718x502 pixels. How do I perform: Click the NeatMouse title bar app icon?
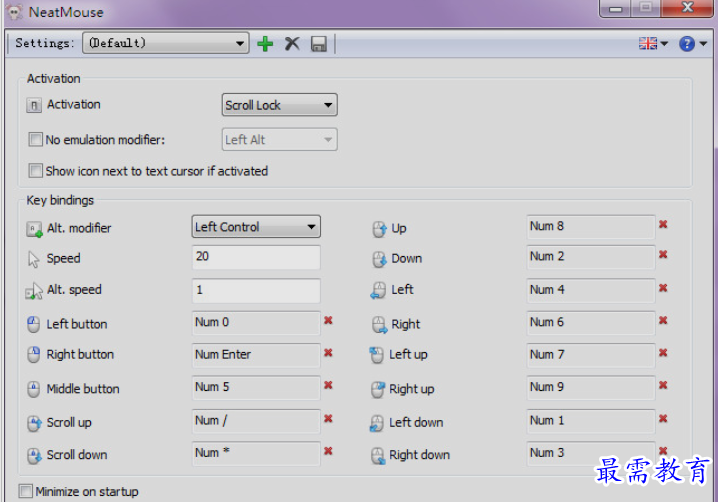tap(15, 12)
